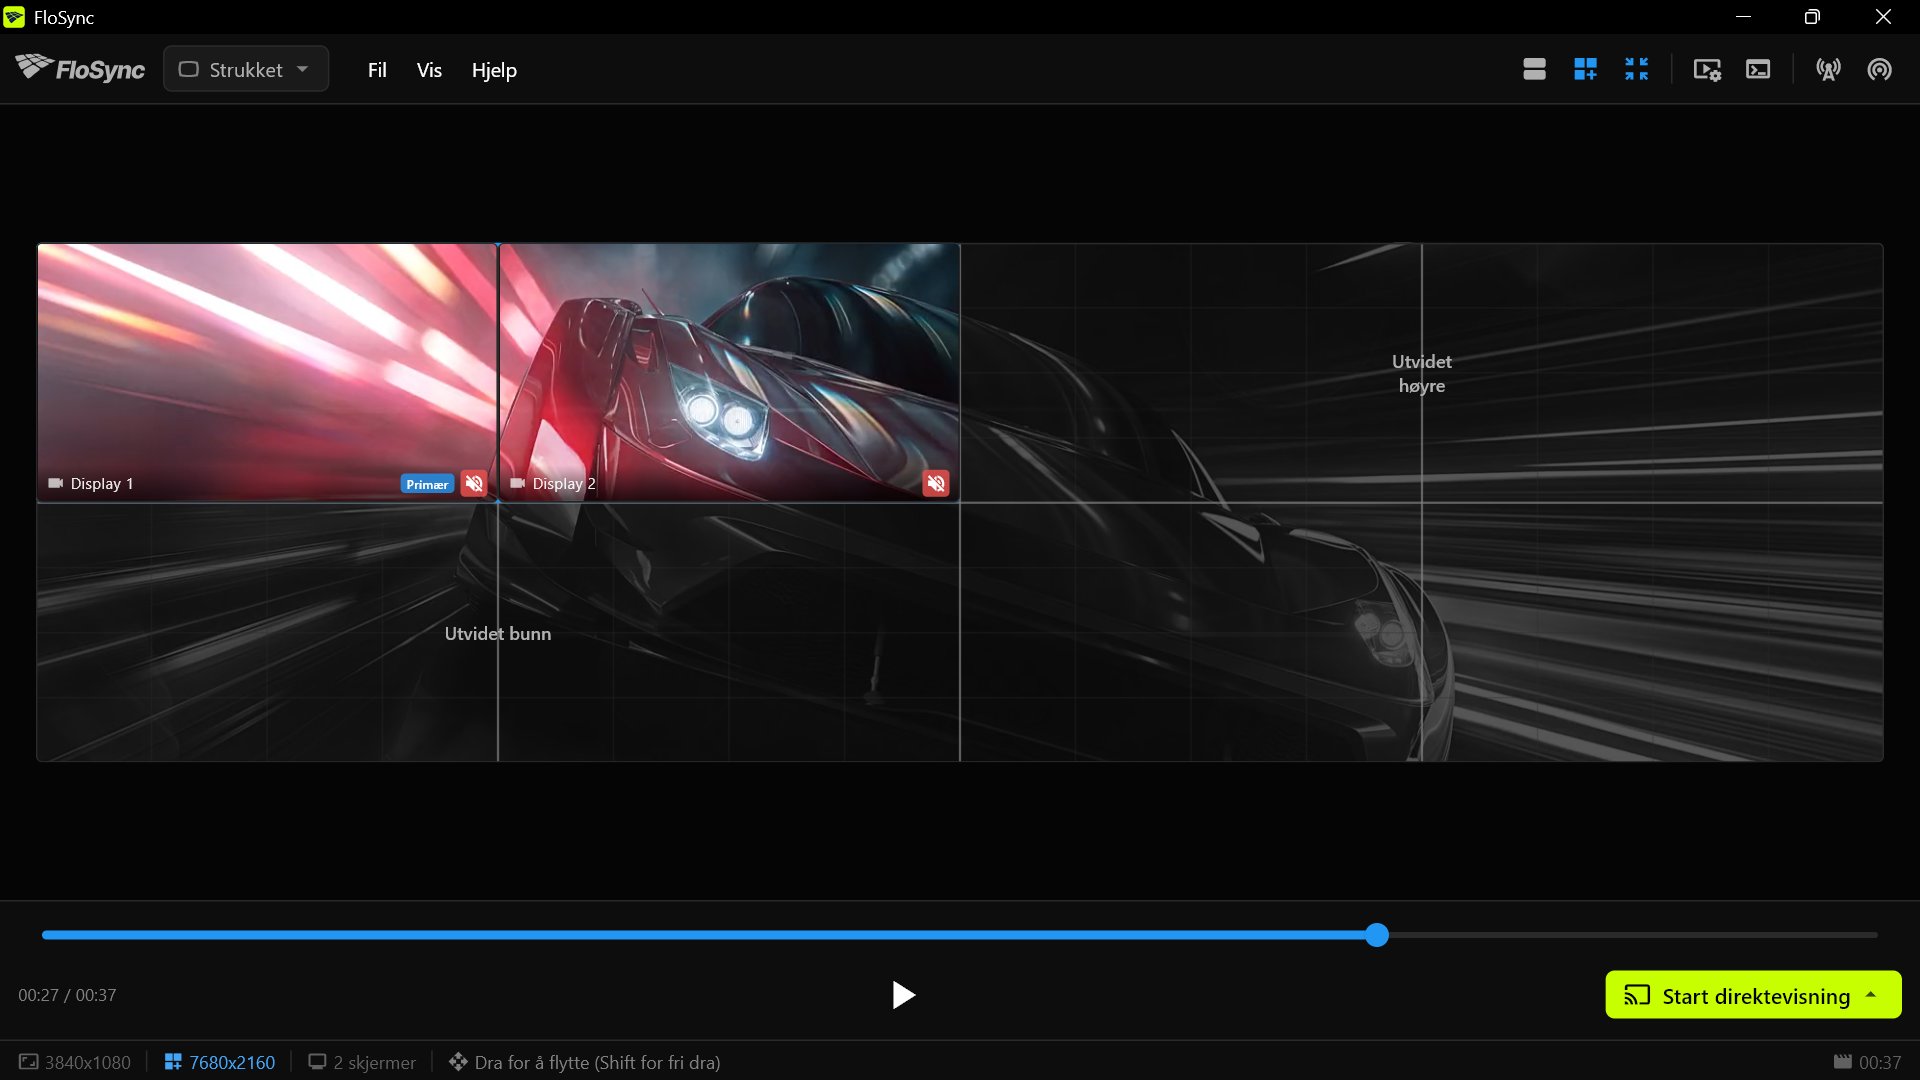Image resolution: width=1920 pixels, height=1080 pixels.
Task: Select the Display 2 thumbnail
Action: click(x=729, y=372)
